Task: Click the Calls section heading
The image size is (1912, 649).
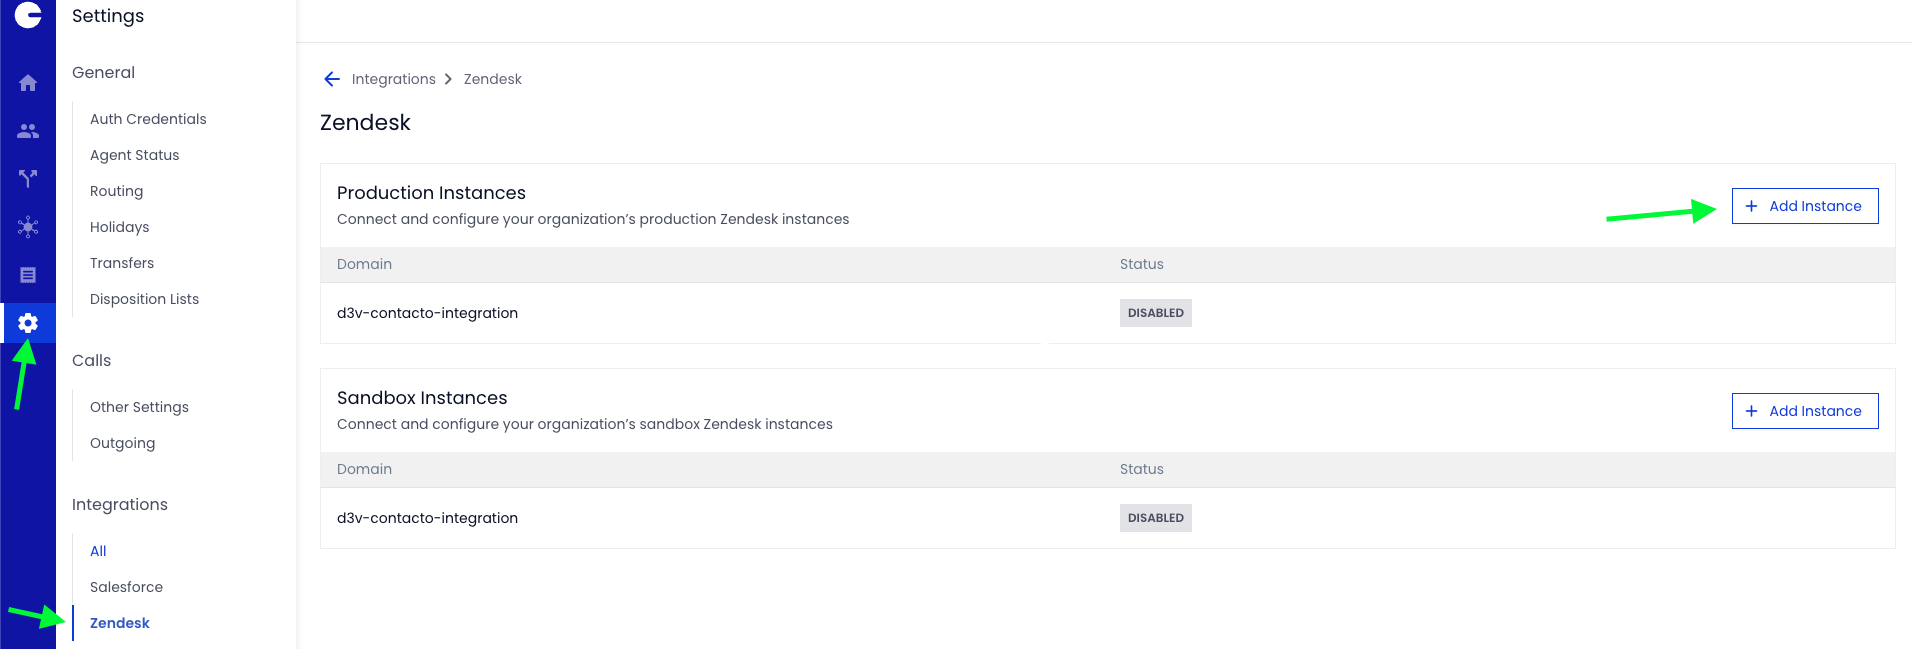Action: coord(91,360)
